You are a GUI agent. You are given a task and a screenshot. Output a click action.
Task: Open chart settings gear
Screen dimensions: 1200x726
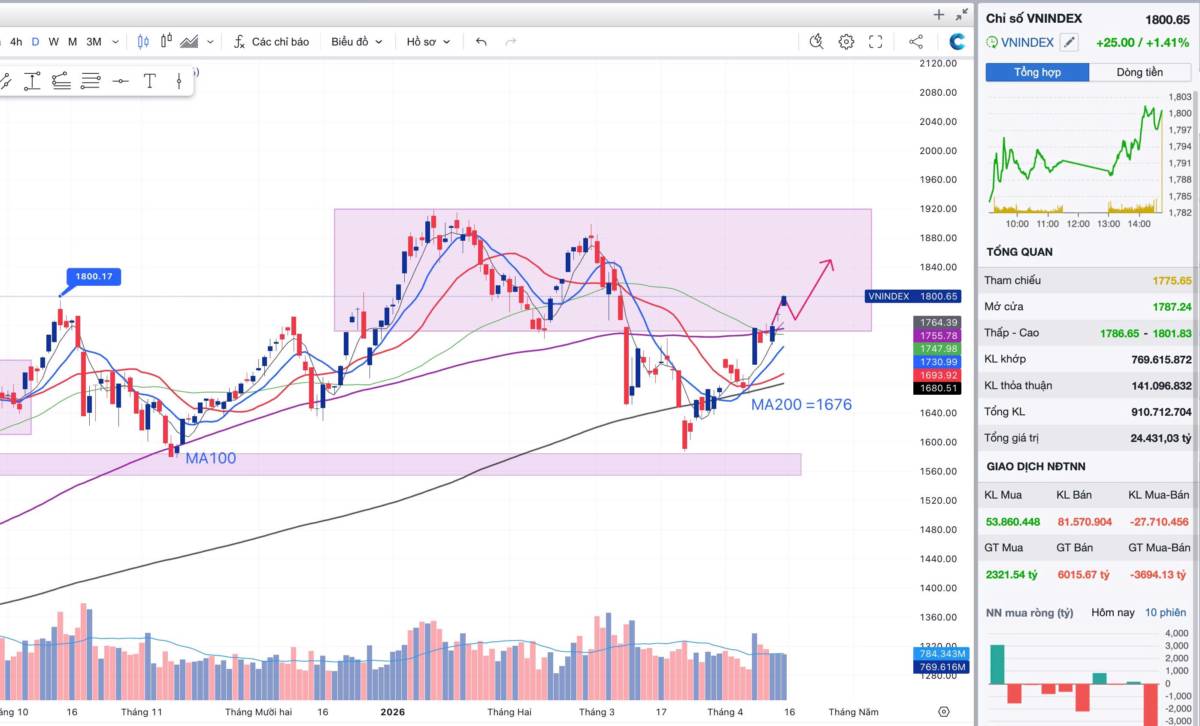click(846, 41)
